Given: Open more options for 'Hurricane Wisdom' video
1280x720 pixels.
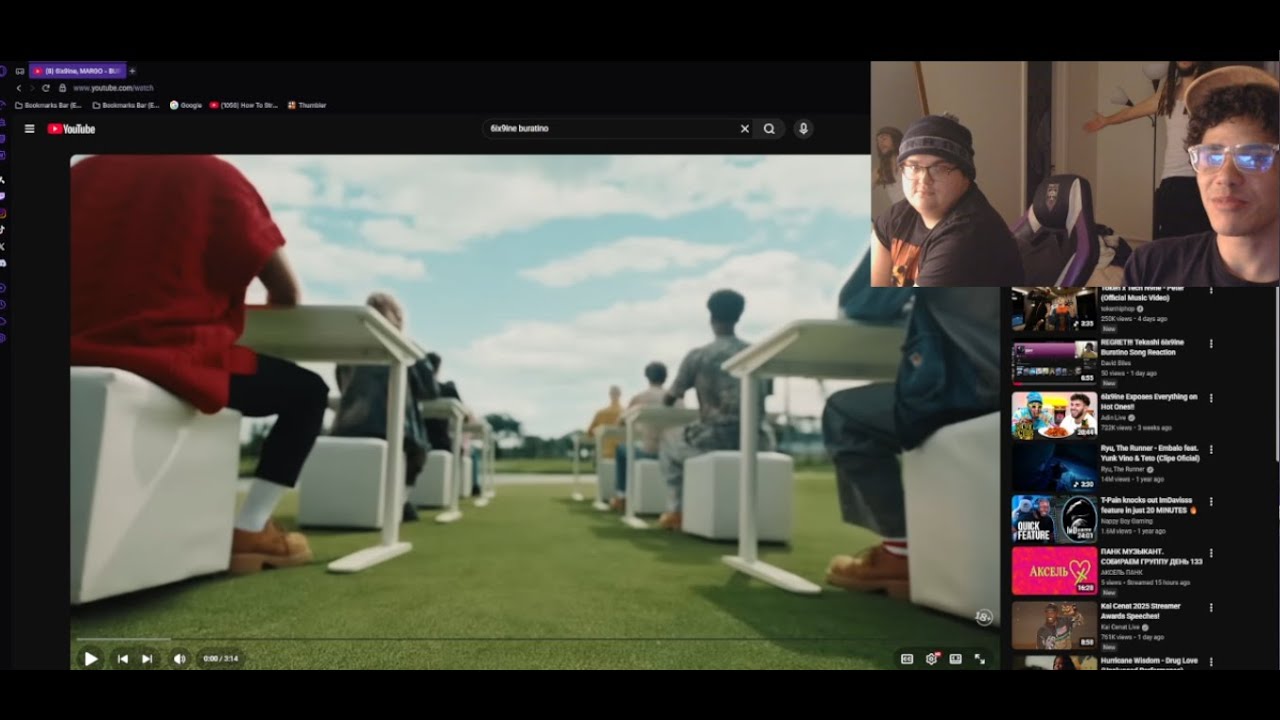Looking at the screenshot, I should tap(1211, 662).
